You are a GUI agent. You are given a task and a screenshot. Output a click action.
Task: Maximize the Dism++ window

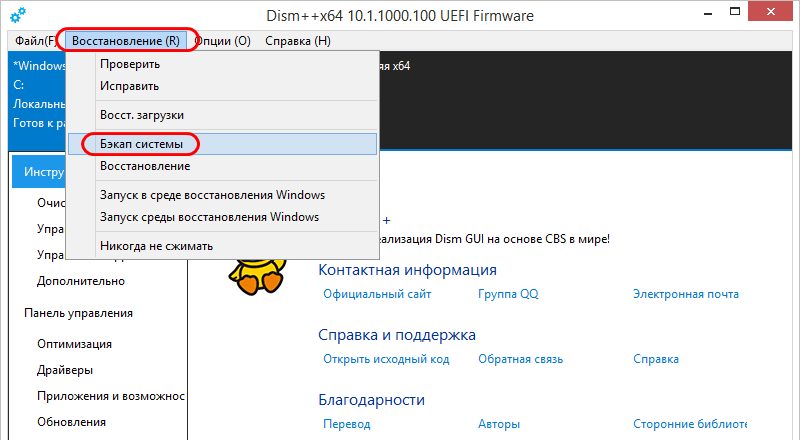point(735,12)
